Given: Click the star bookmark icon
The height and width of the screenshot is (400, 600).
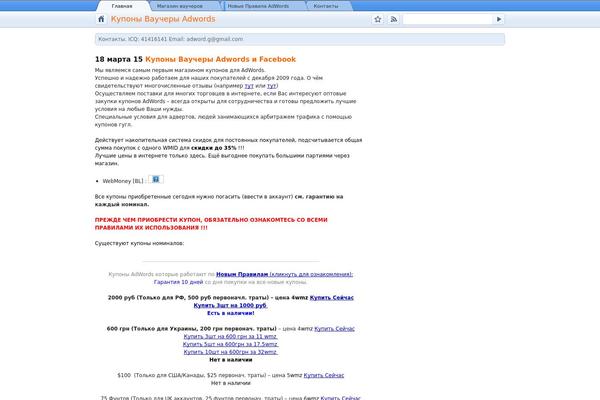Looking at the screenshot, I should click(x=378, y=19).
